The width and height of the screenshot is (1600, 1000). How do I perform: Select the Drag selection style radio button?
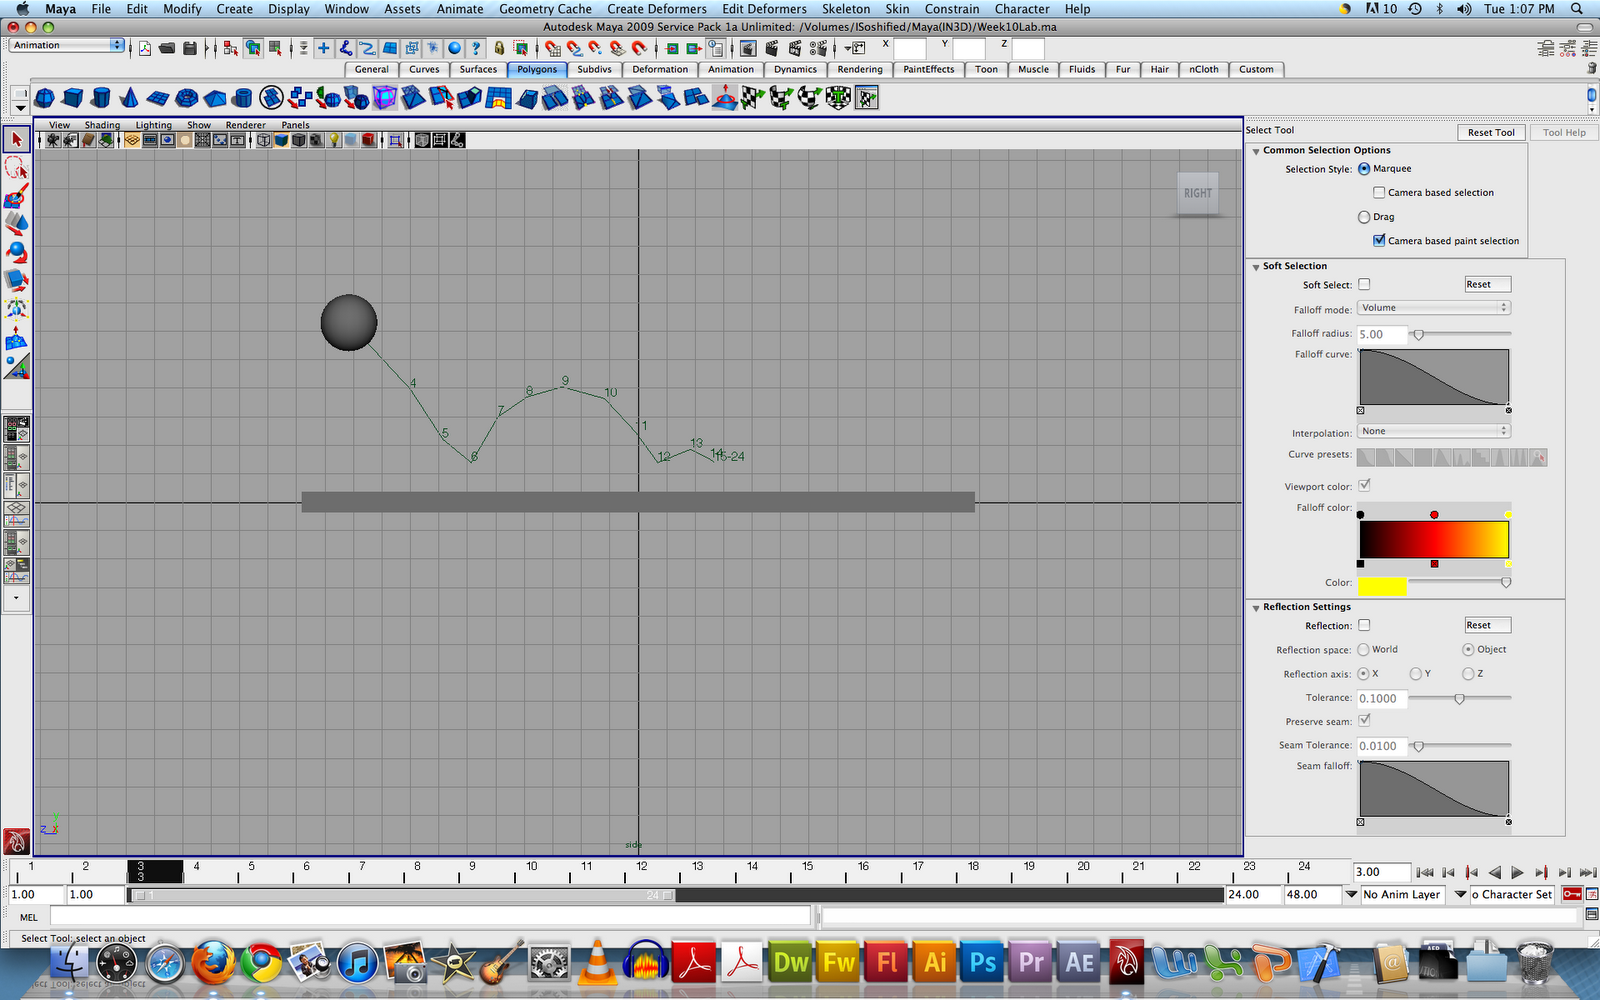(x=1364, y=216)
